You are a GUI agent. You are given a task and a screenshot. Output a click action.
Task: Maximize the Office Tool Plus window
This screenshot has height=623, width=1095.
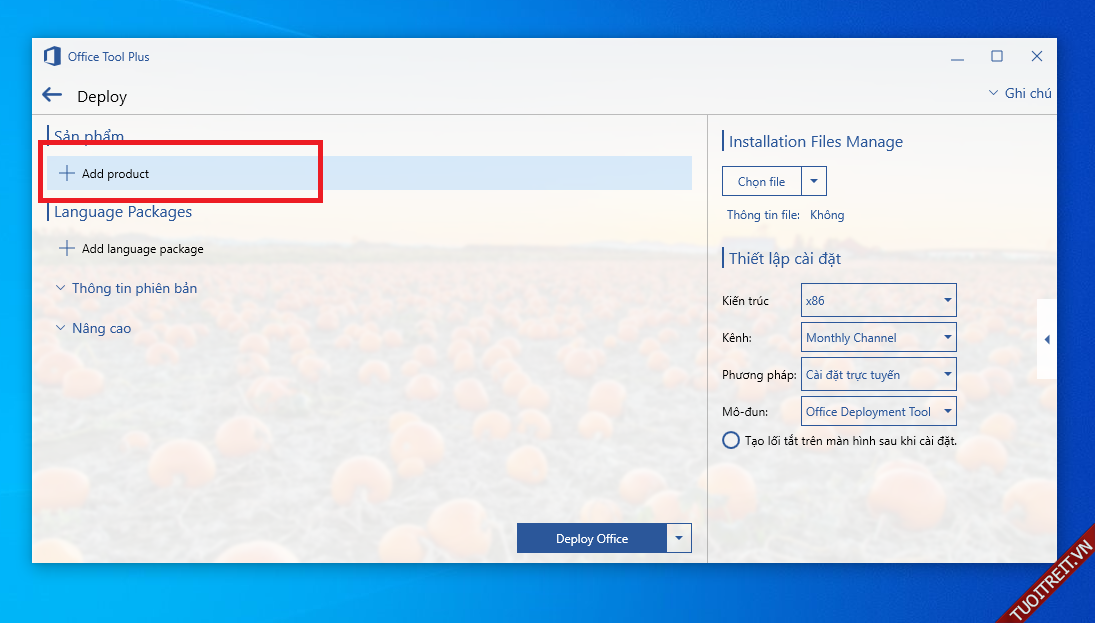pos(996,57)
